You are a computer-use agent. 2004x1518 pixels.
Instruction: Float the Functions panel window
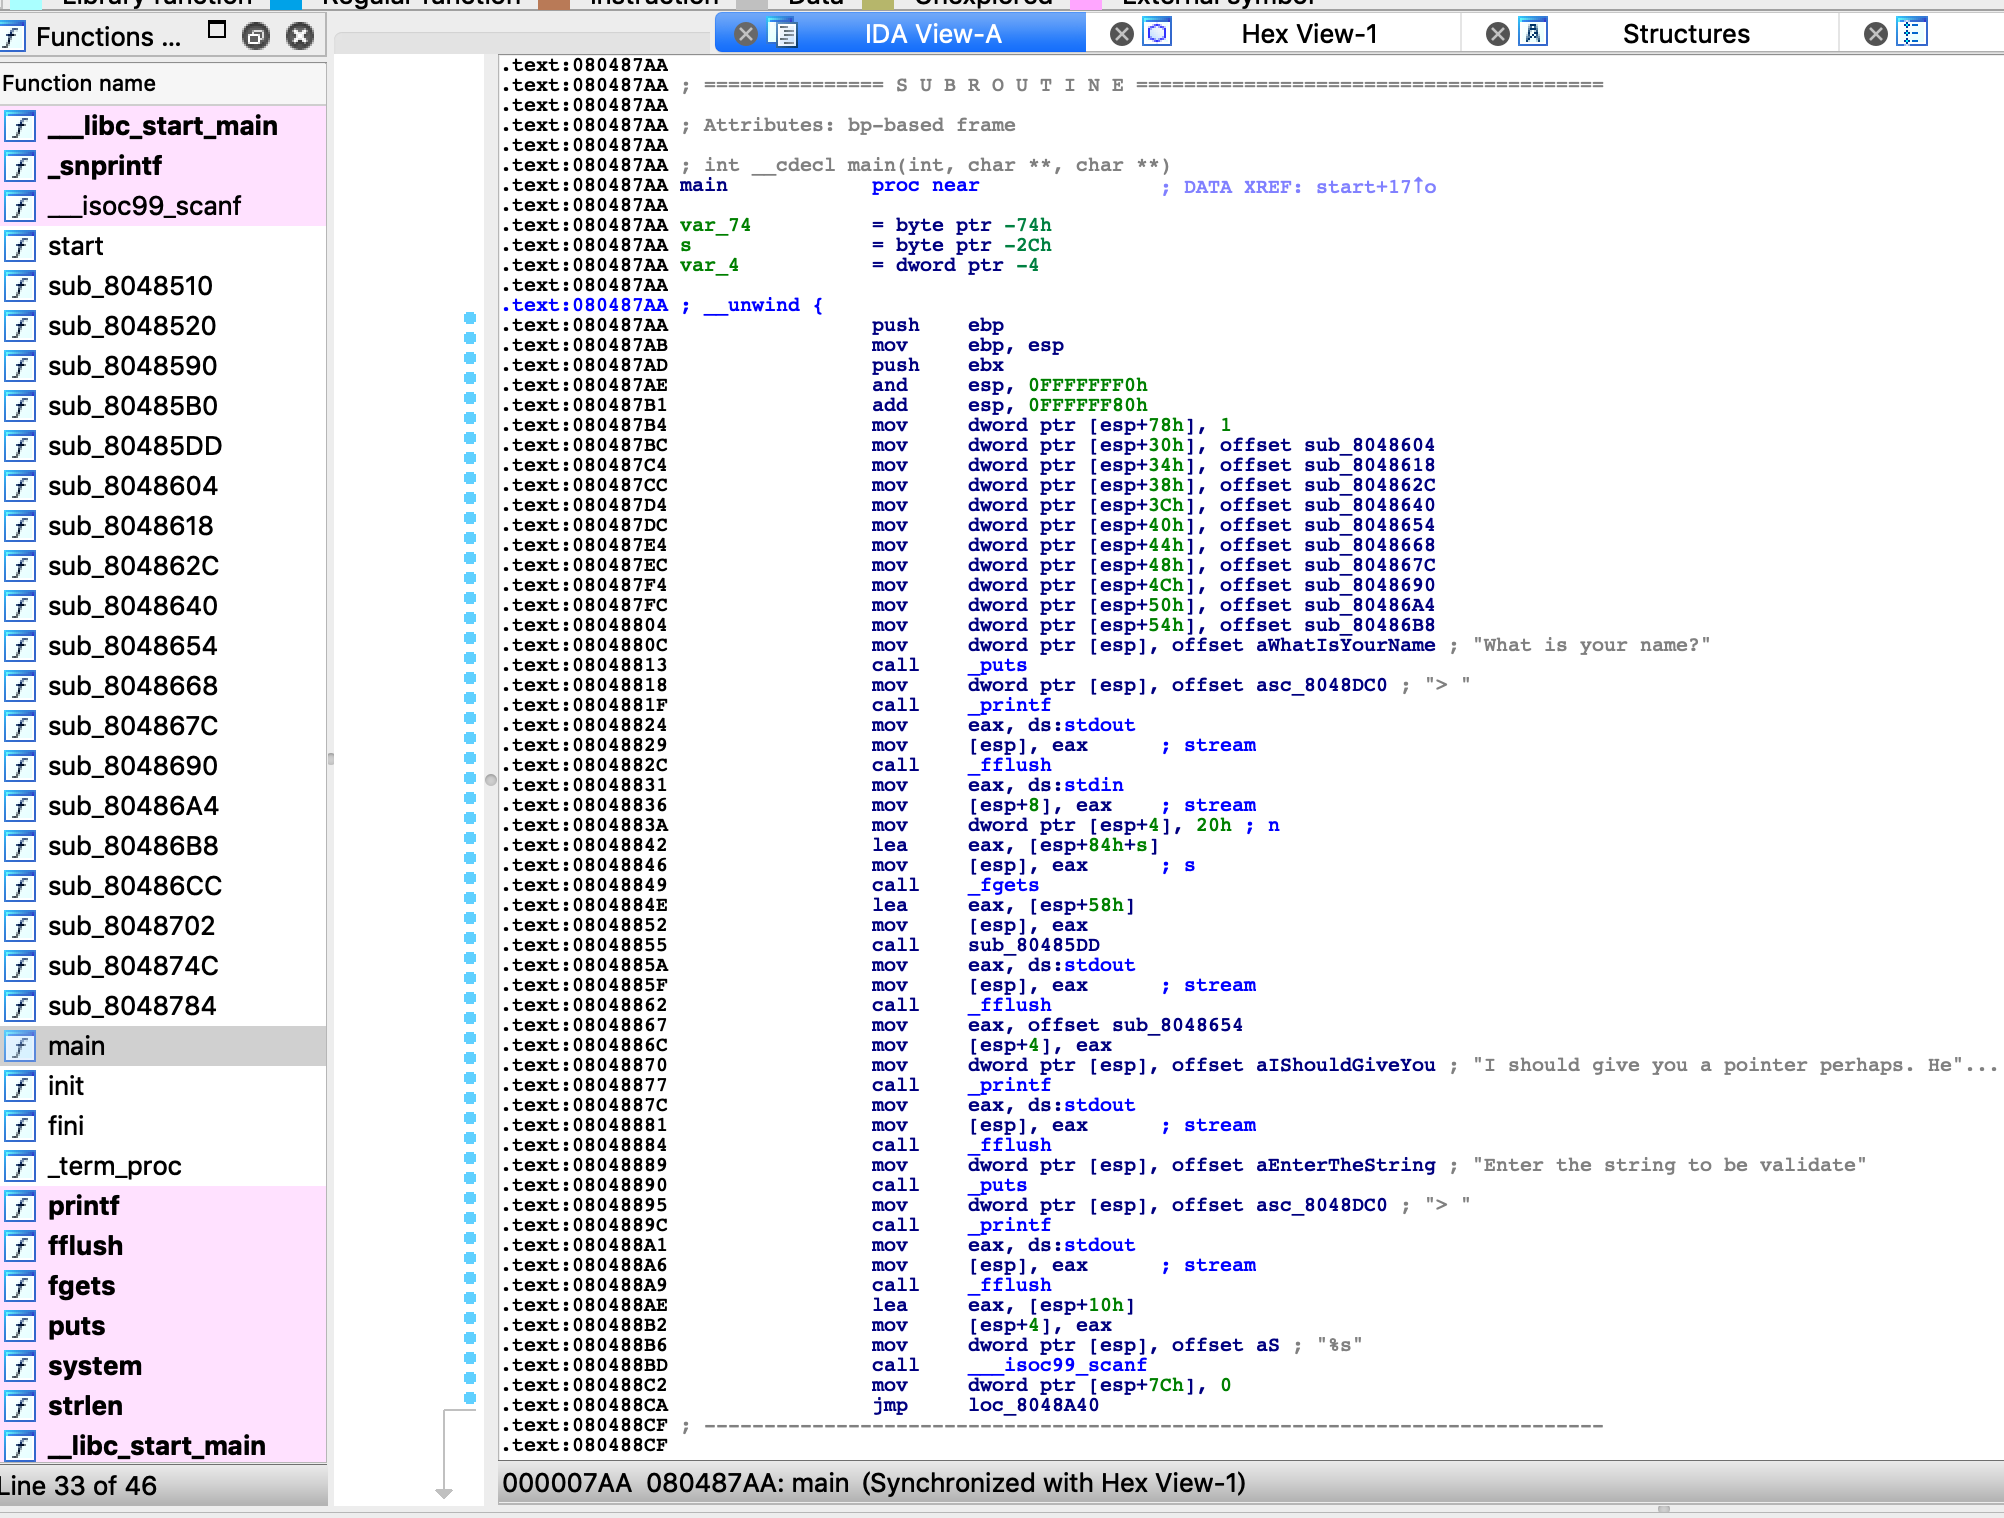217,30
